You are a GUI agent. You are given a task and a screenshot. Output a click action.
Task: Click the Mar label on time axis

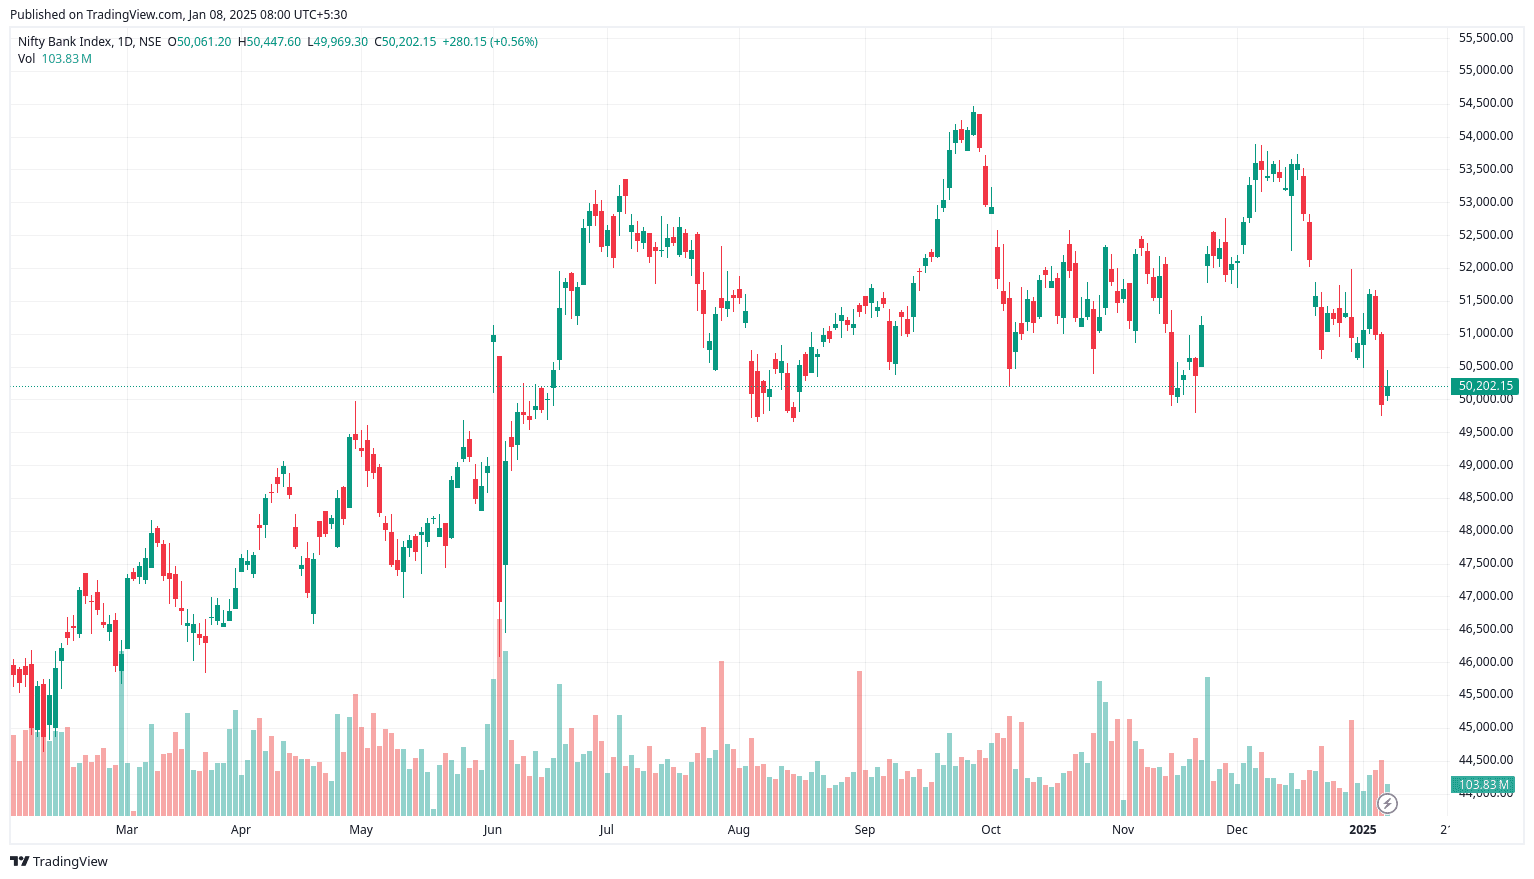click(x=127, y=830)
